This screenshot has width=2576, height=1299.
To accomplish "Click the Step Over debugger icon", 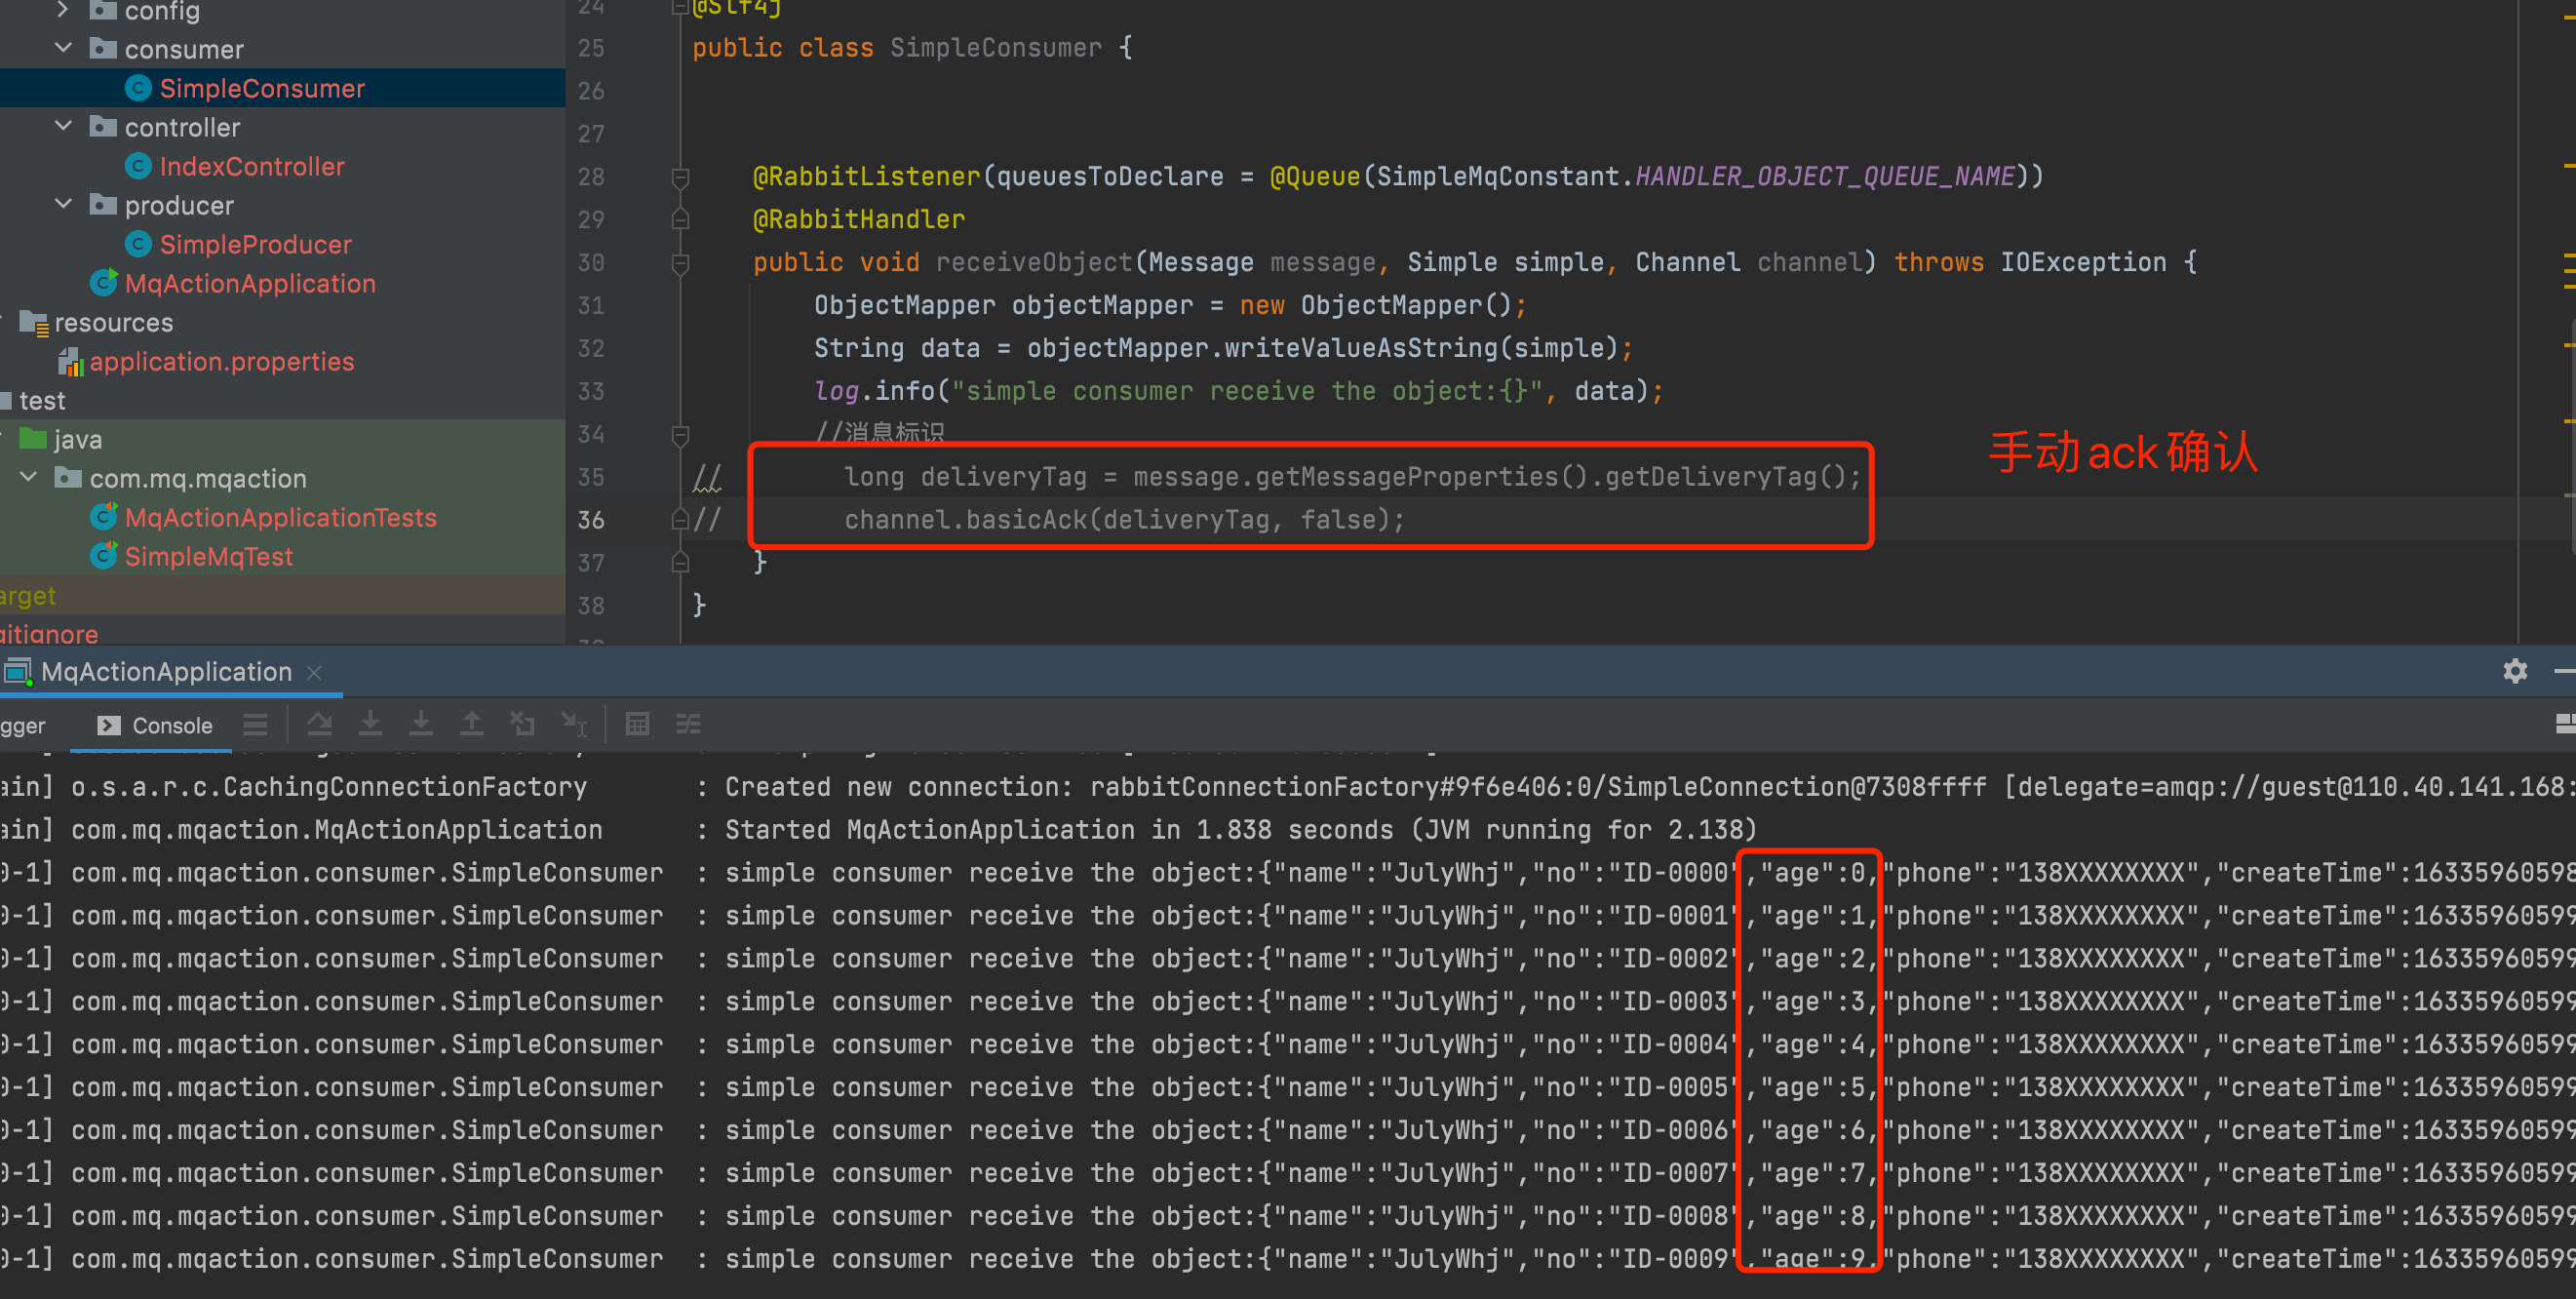I will coord(319,724).
